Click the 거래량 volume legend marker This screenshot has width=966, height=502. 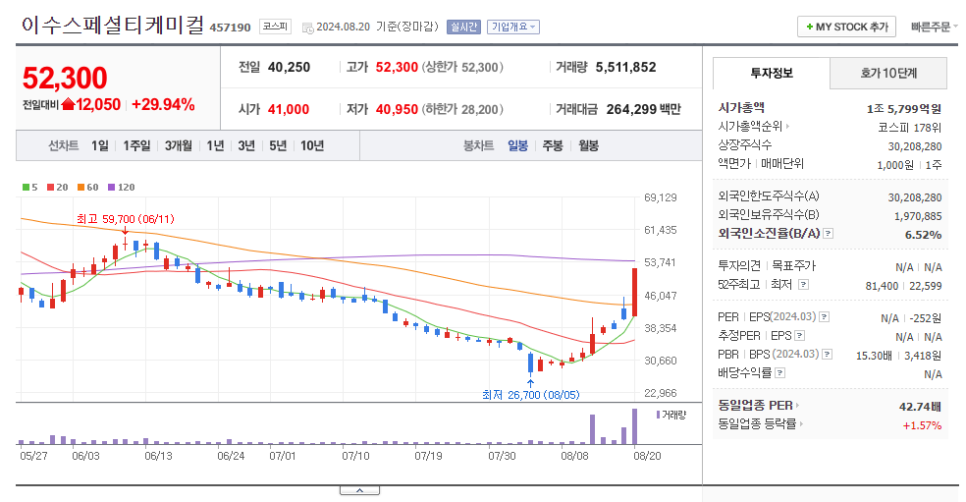coord(670,415)
